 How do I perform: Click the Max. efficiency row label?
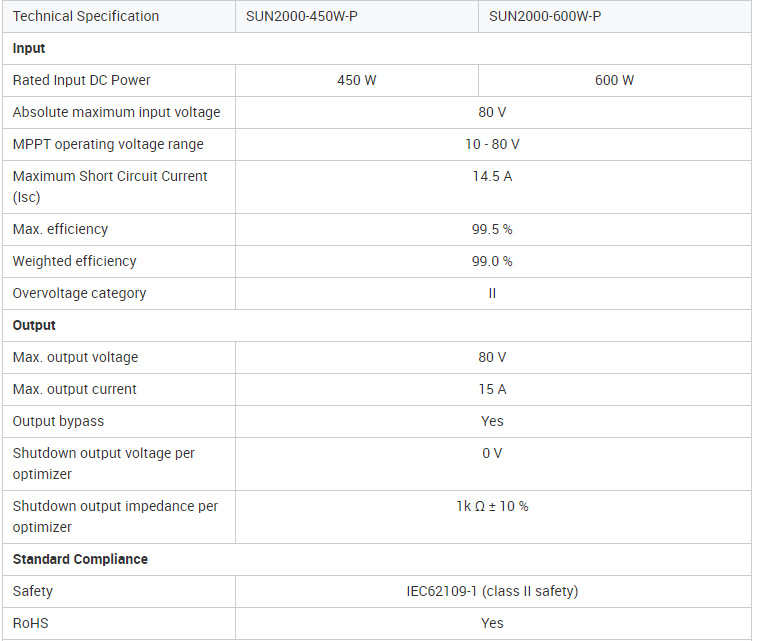point(60,229)
